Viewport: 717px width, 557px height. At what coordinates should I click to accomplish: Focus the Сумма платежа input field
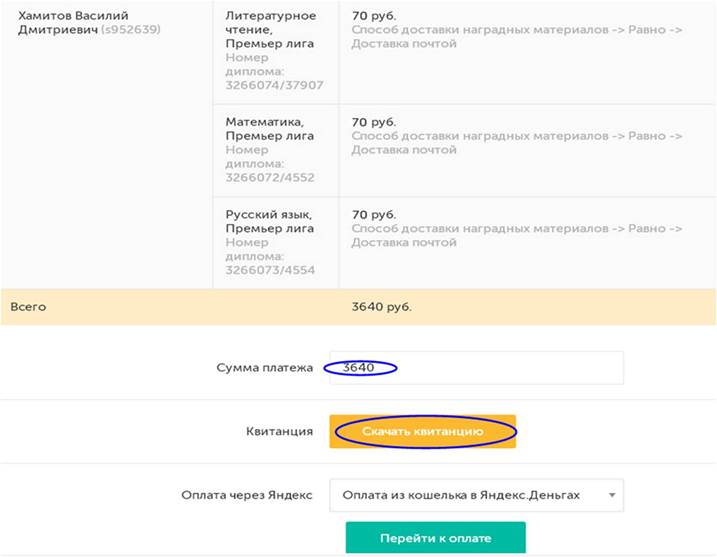point(476,368)
